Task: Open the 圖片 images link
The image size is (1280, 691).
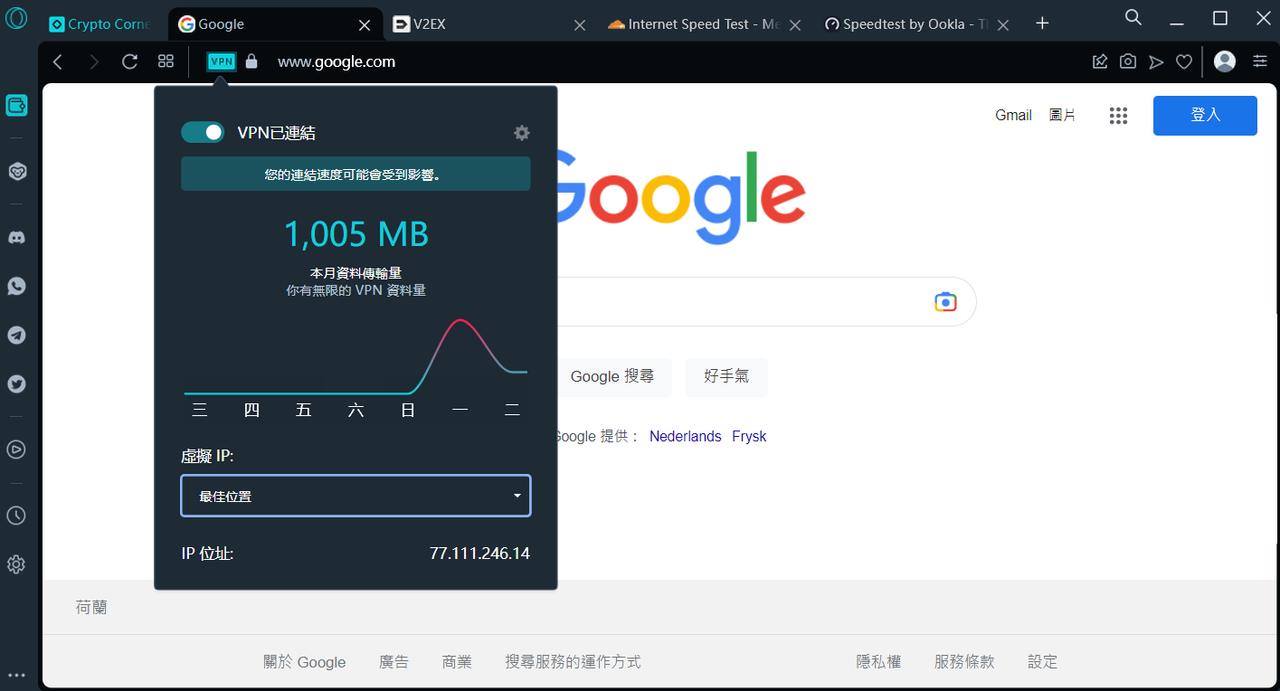Action: [1062, 116]
